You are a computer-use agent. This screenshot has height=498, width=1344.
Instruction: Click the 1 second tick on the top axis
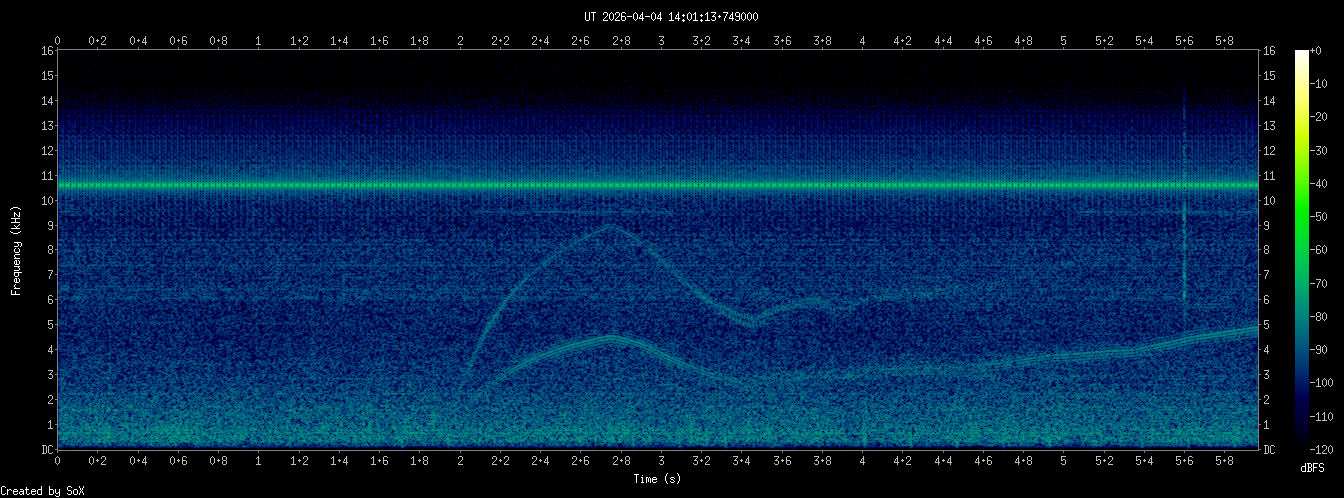click(259, 41)
